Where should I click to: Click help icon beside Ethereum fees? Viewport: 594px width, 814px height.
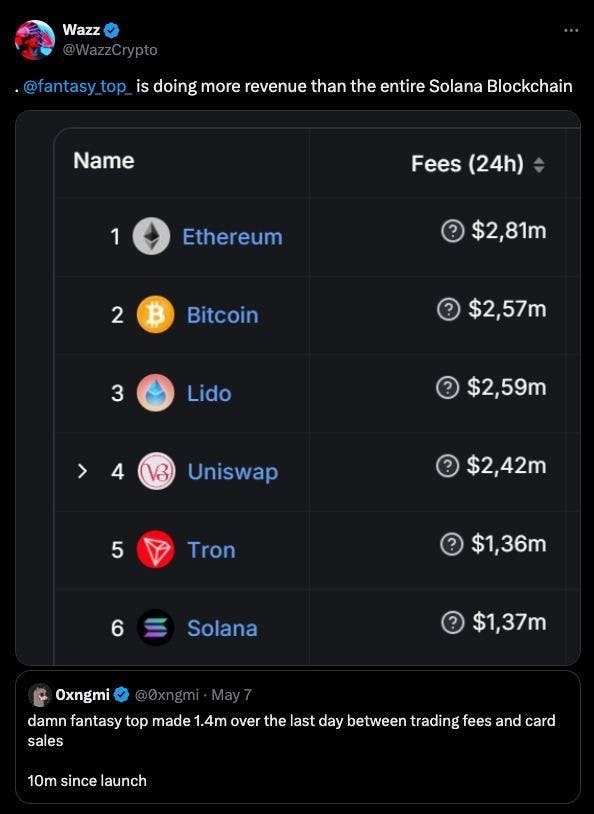point(452,231)
